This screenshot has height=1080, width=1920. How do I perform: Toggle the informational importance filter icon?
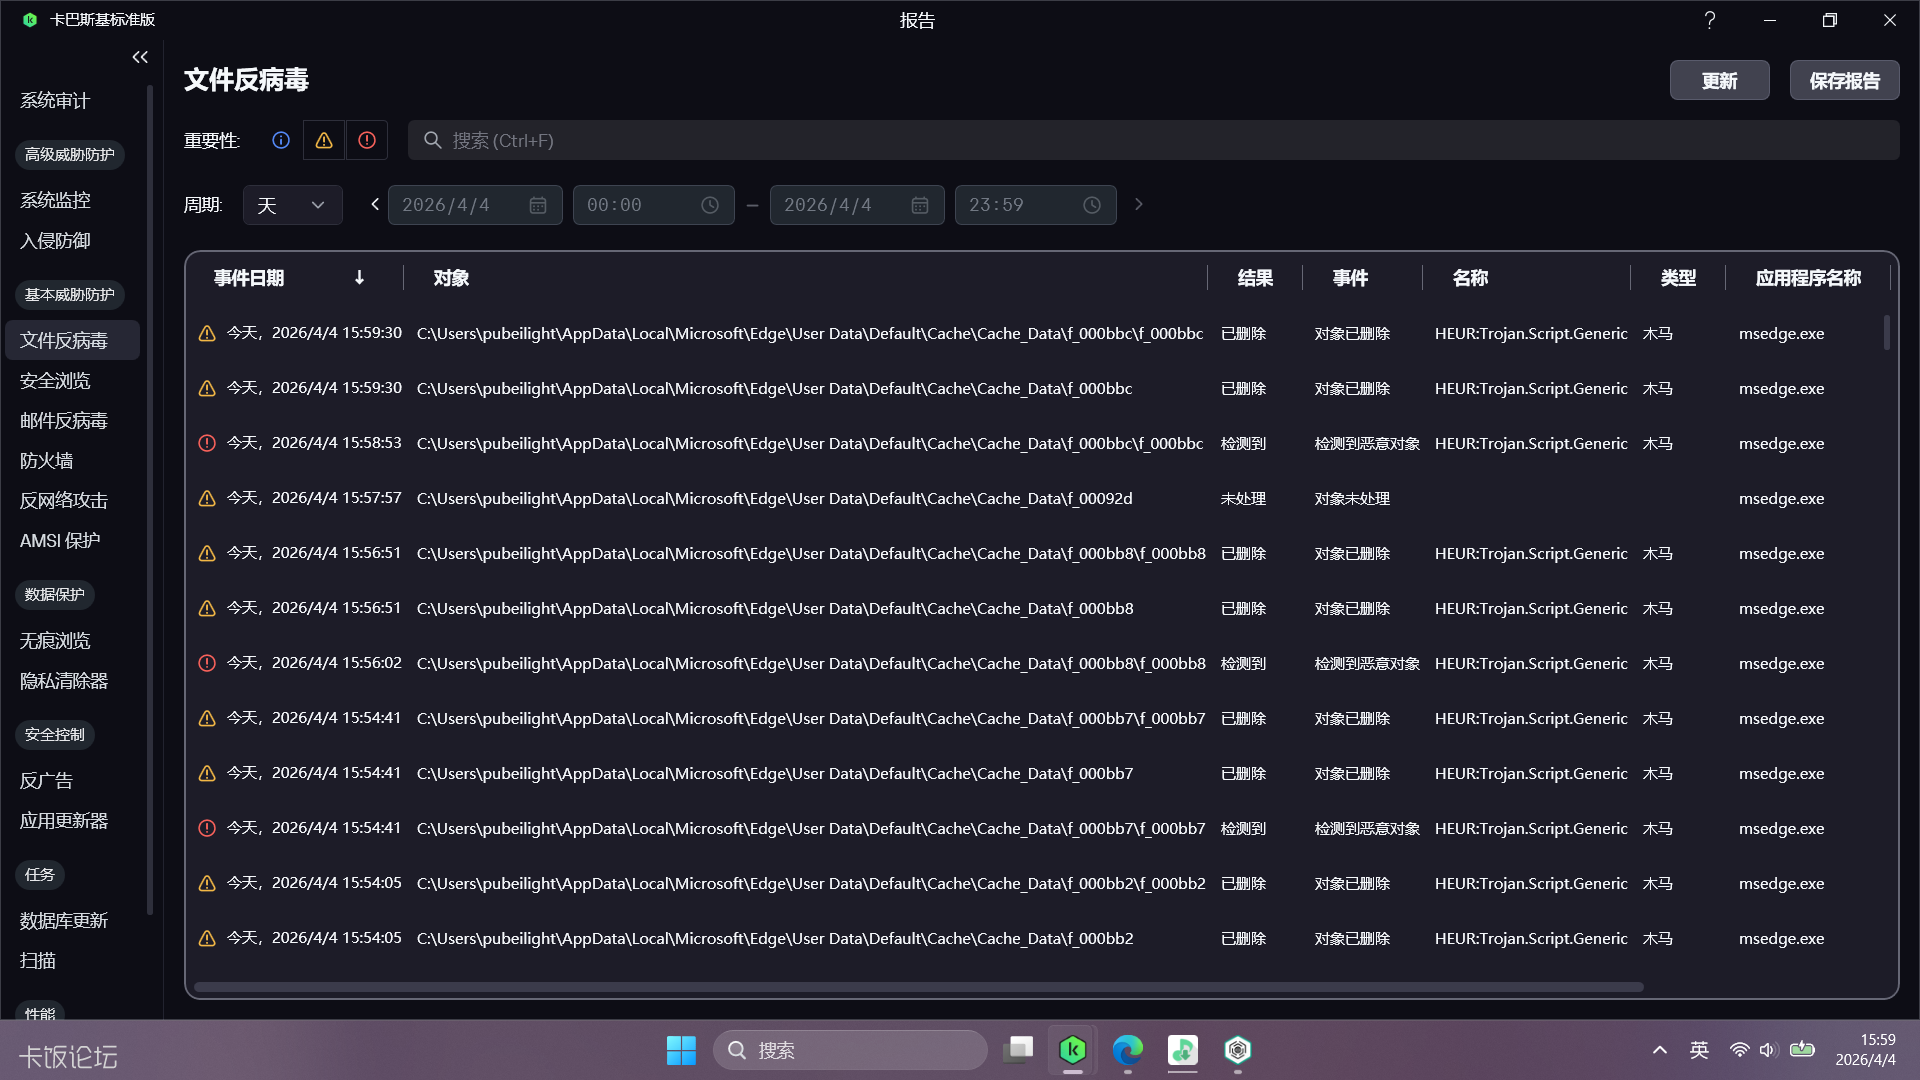point(281,141)
